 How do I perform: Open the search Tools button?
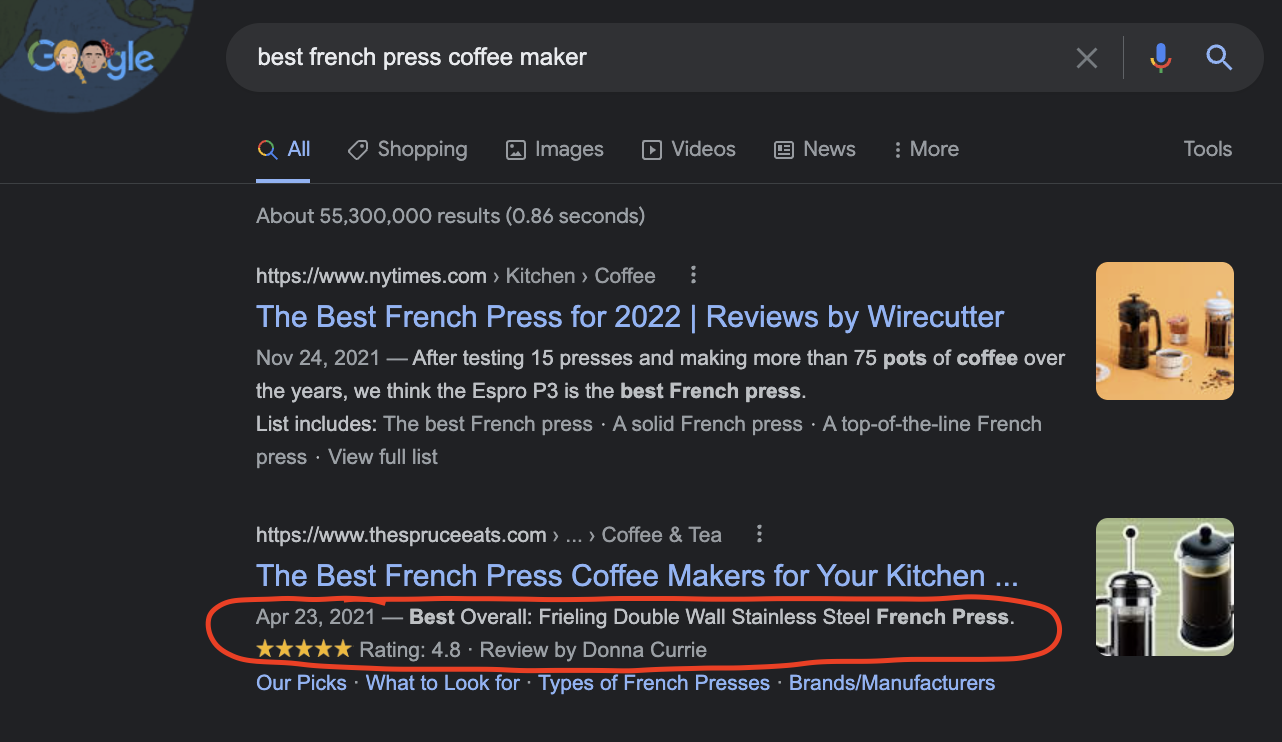(x=1207, y=149)
